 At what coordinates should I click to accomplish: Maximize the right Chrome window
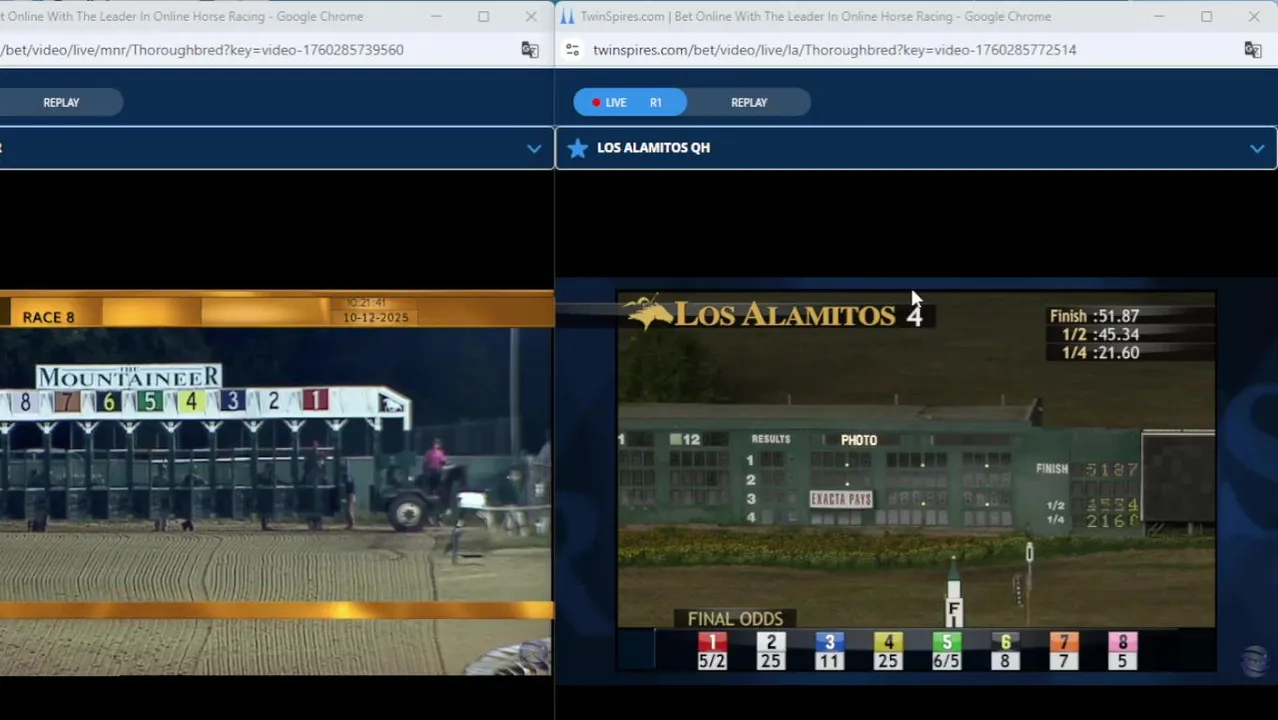1206,16
